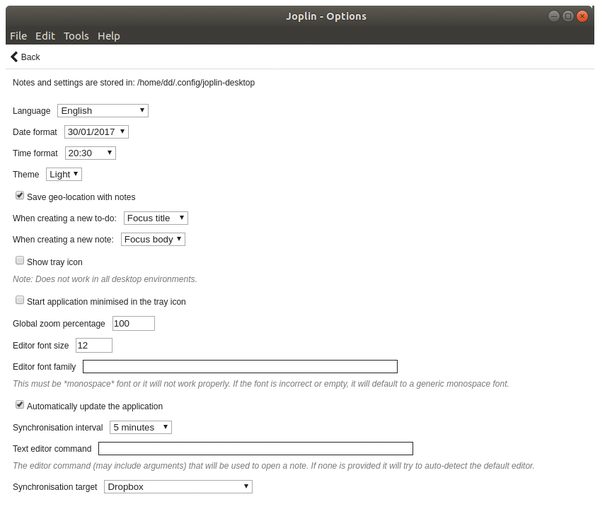Click the 'Note: Does not work' hint text
Screen dimensions: 600x521
104,279
